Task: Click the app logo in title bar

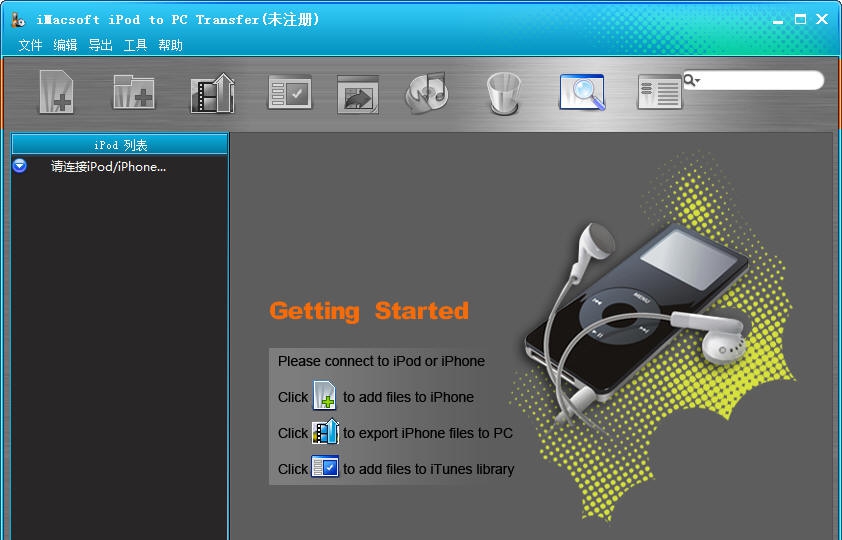Action: [x=17, y=20]
